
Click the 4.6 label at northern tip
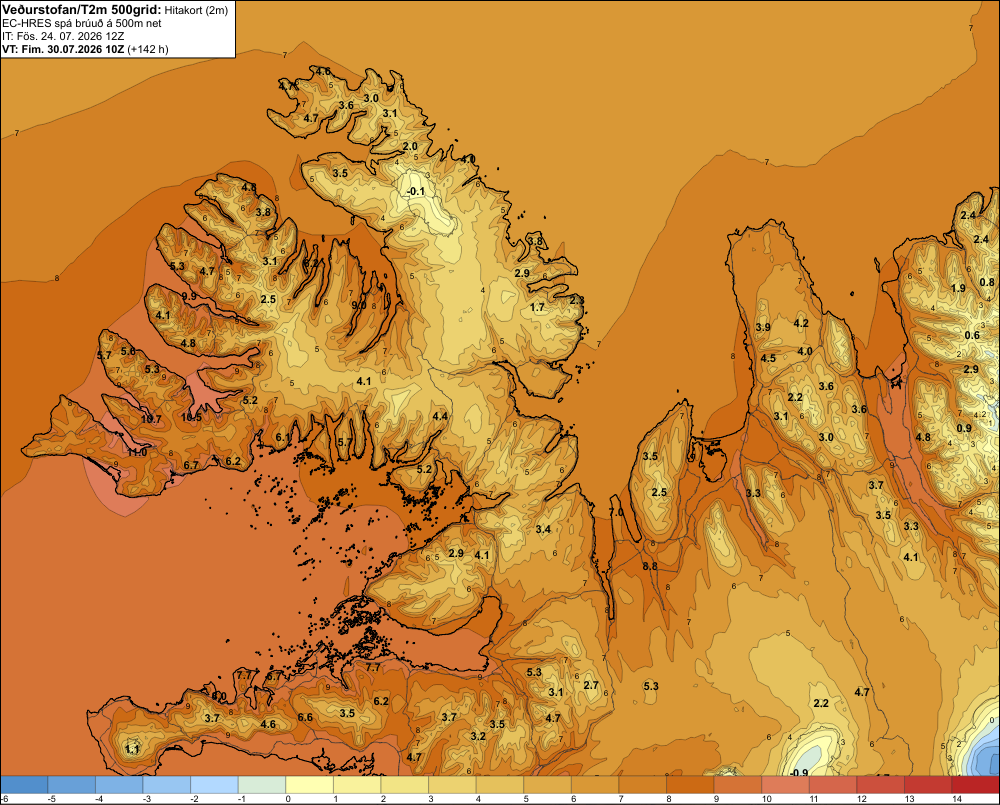click(323, 71)
